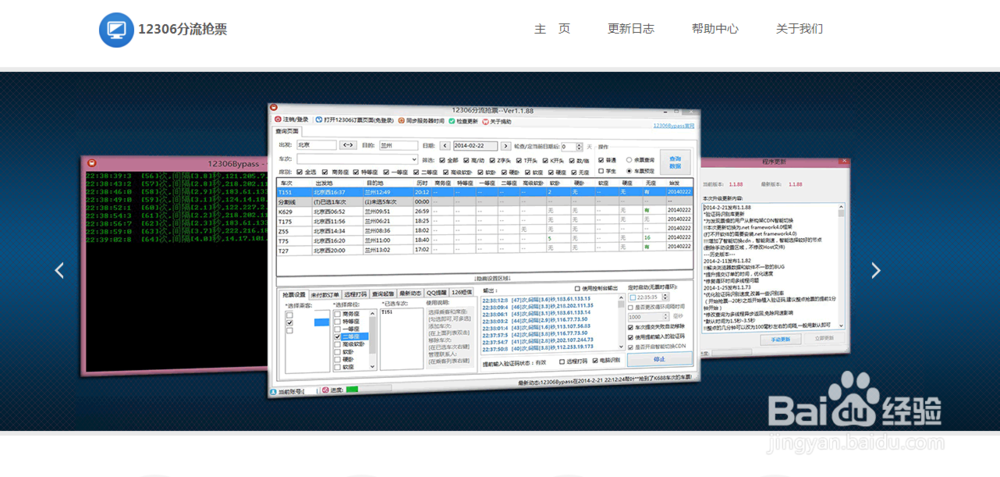Select the 车票预定 radio button

[x=629, y=172]
